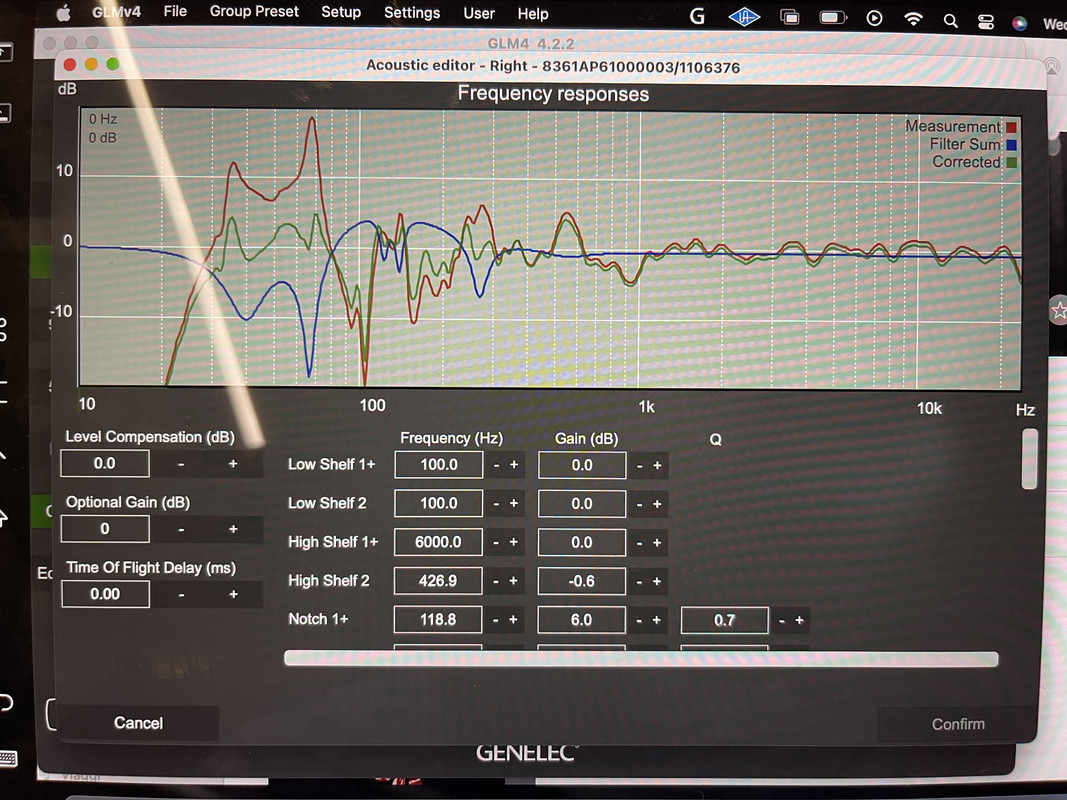
Task: Decrease Low Shelf 2 gain
Action: pyautogui.click(x=639, y=505)
